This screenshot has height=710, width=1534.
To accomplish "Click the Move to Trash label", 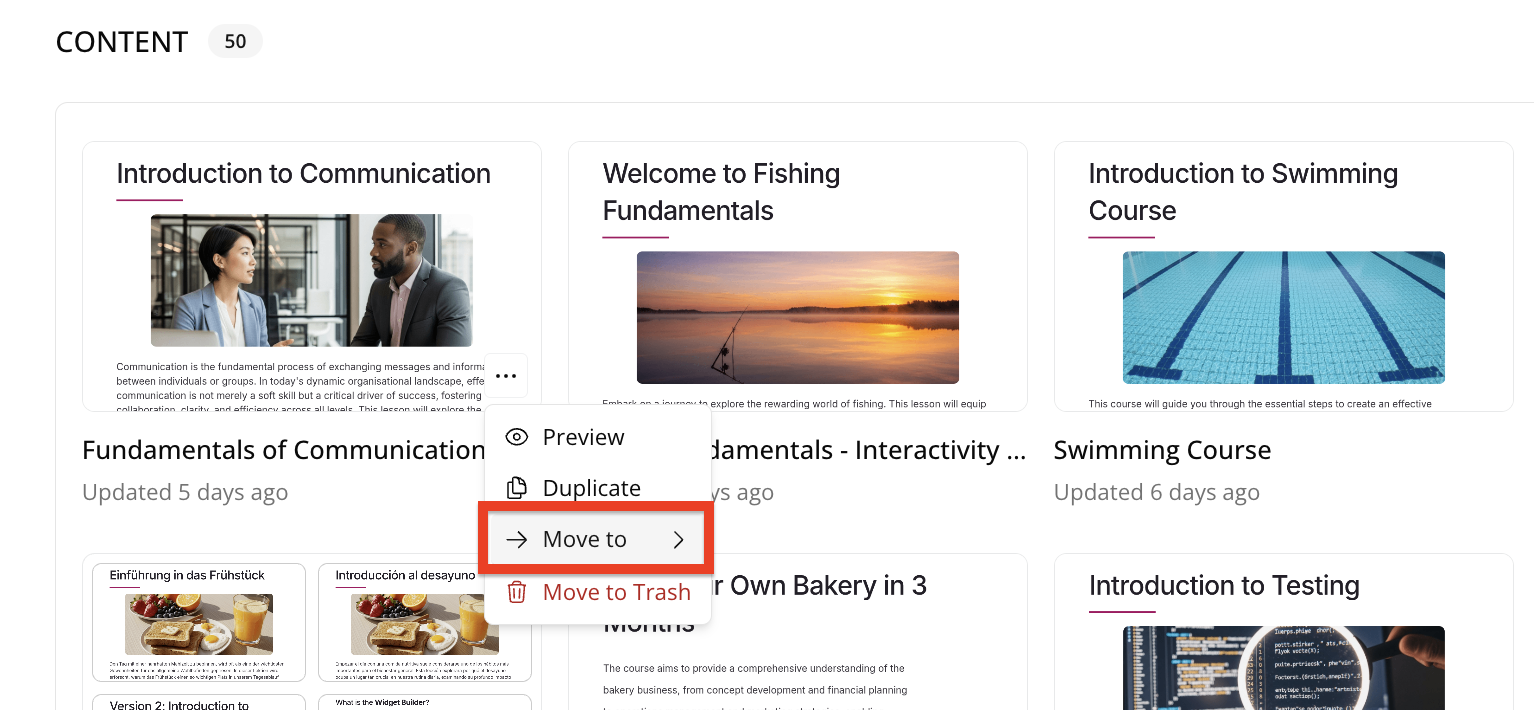I will (x=616, y=592).
